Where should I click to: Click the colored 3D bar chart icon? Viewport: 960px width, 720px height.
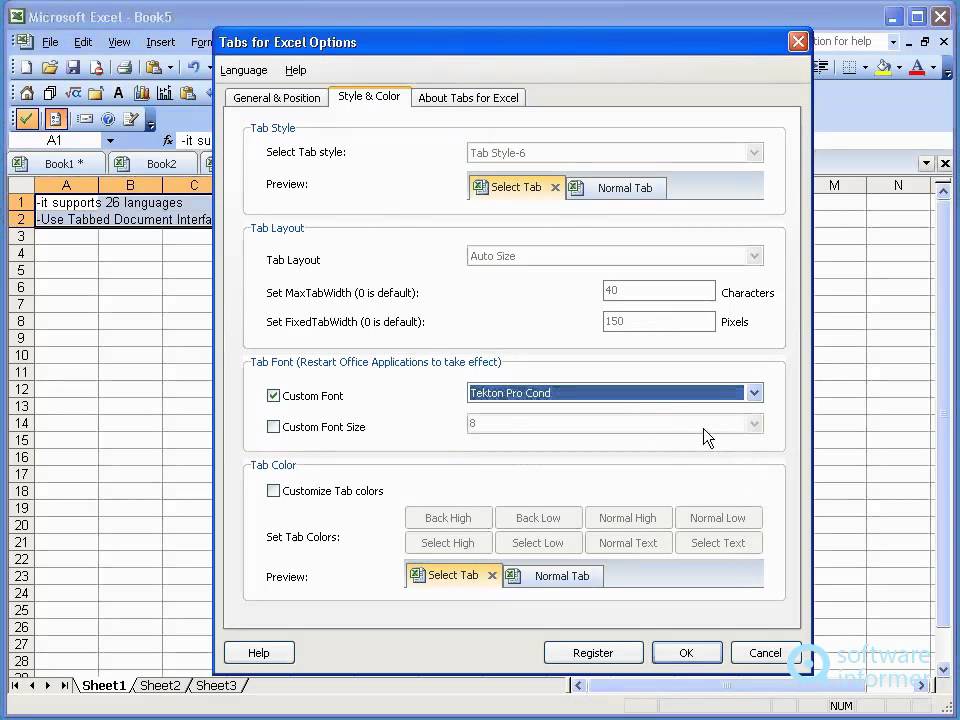click(141, 93)
